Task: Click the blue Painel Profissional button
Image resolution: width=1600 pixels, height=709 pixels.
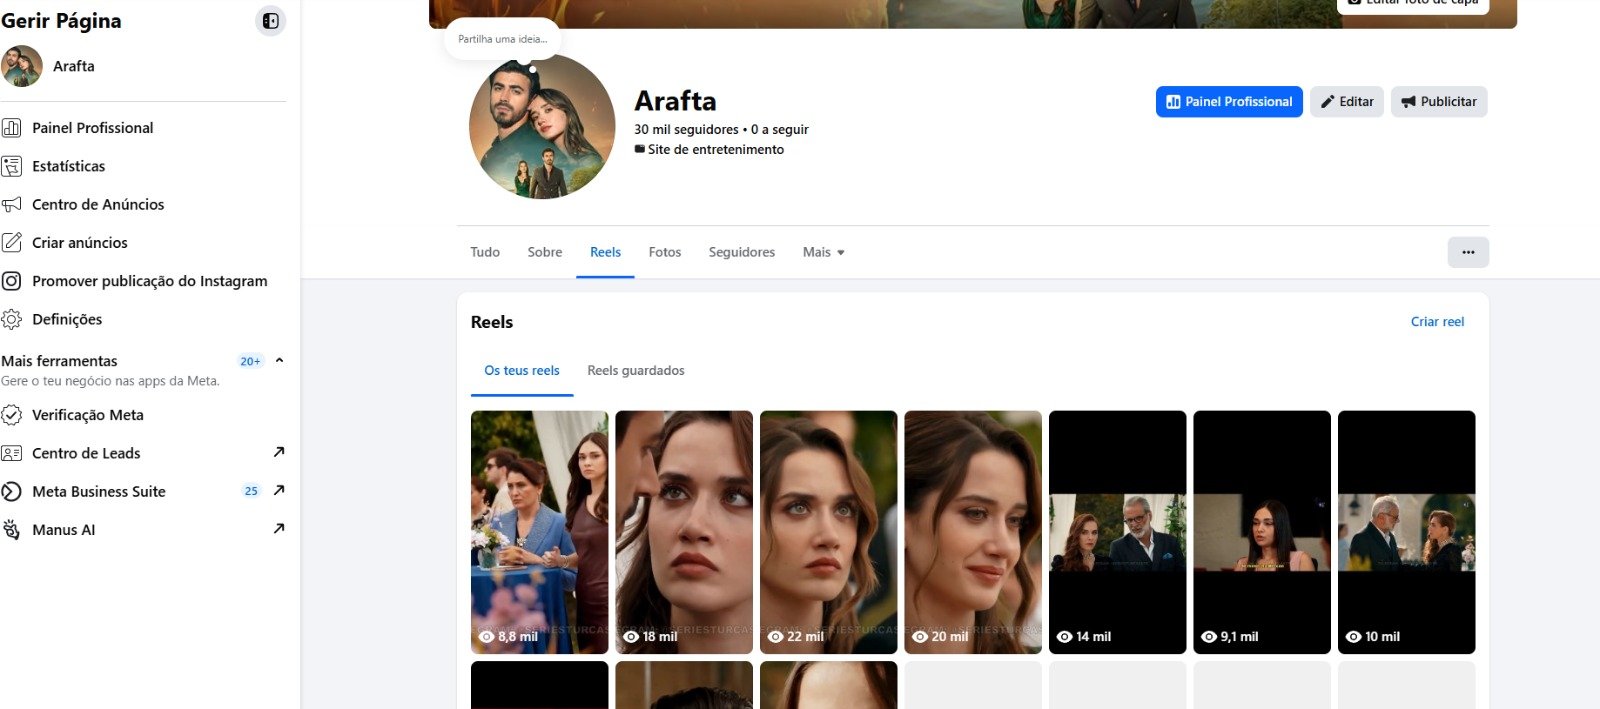Action: (x=1229, y=101)
